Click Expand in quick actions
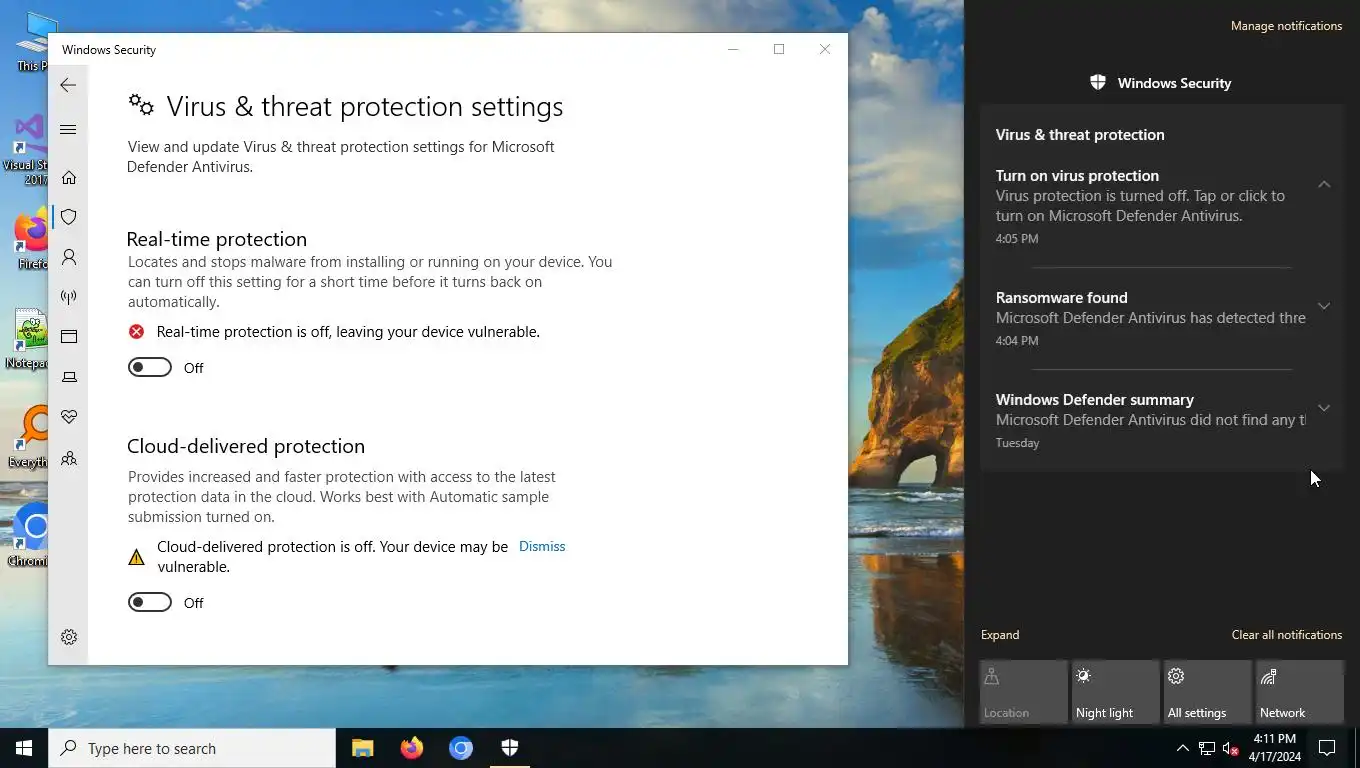 (1000, 635)
